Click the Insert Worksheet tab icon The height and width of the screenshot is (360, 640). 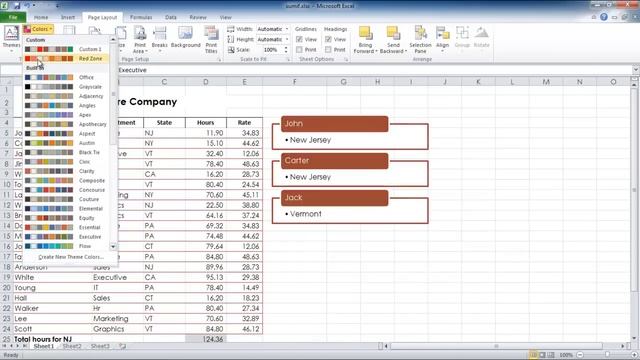(122, 346)
